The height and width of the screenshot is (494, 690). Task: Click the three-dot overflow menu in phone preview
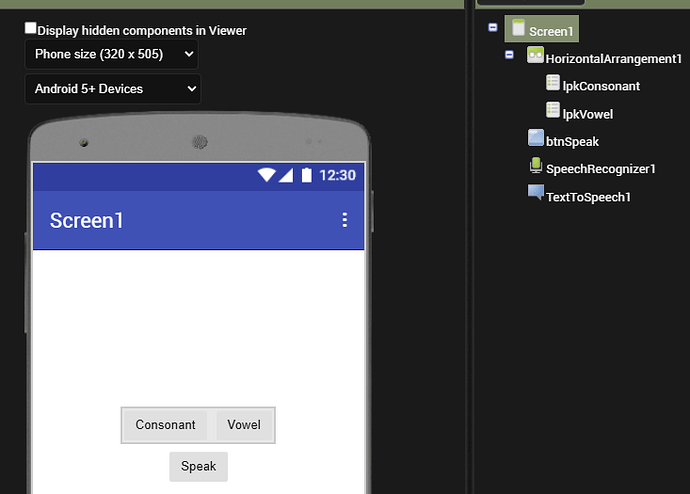[x=345, y=220]
